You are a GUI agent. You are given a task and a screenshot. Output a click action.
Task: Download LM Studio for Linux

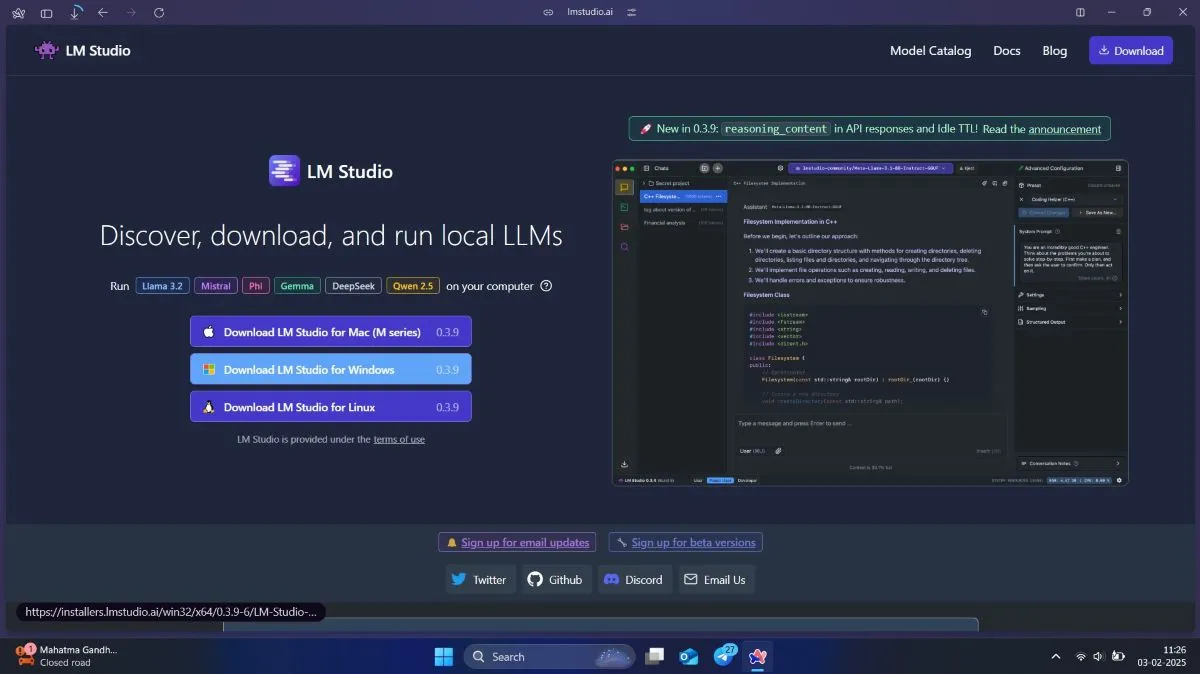tap(331, 407)
